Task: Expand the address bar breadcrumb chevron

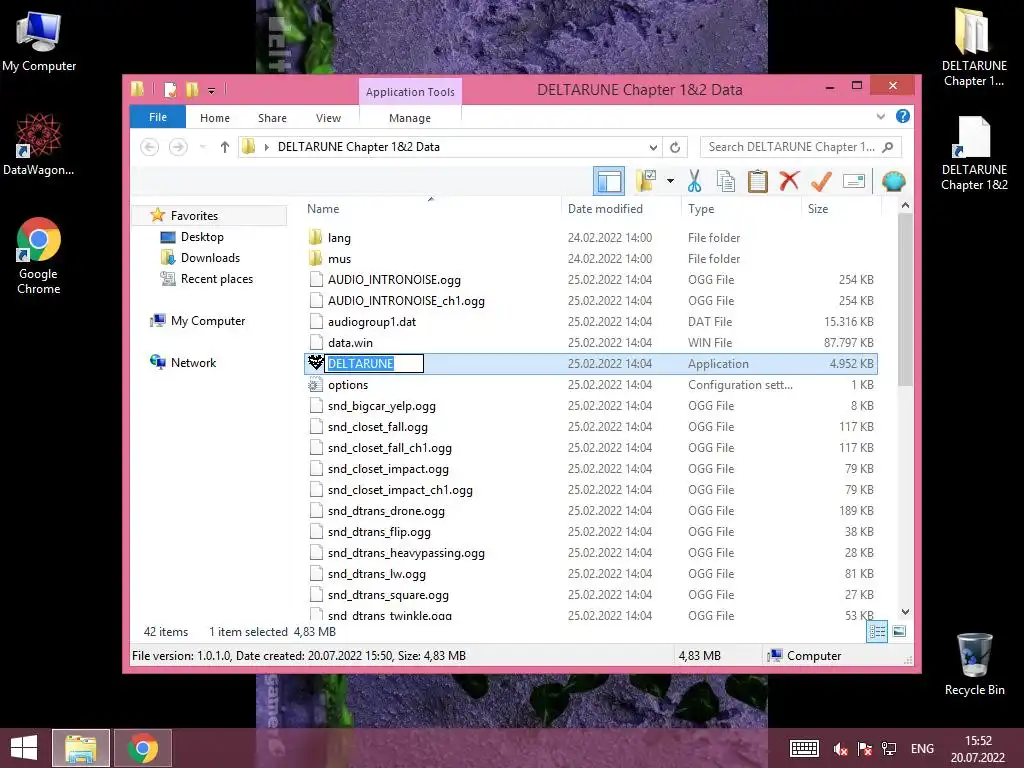Action: pyautogui.click(x=266, y=147)
